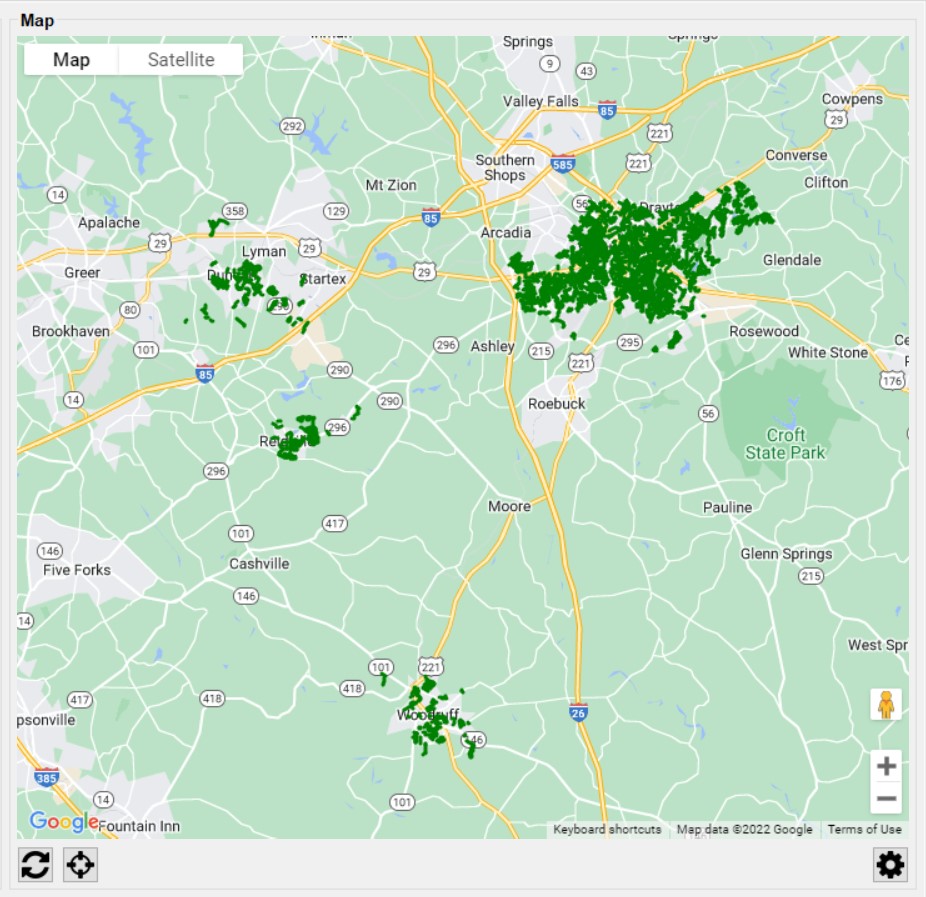The image size is (926, 897).
Task: Click the Valley Falls label
Action: (541, 102)
